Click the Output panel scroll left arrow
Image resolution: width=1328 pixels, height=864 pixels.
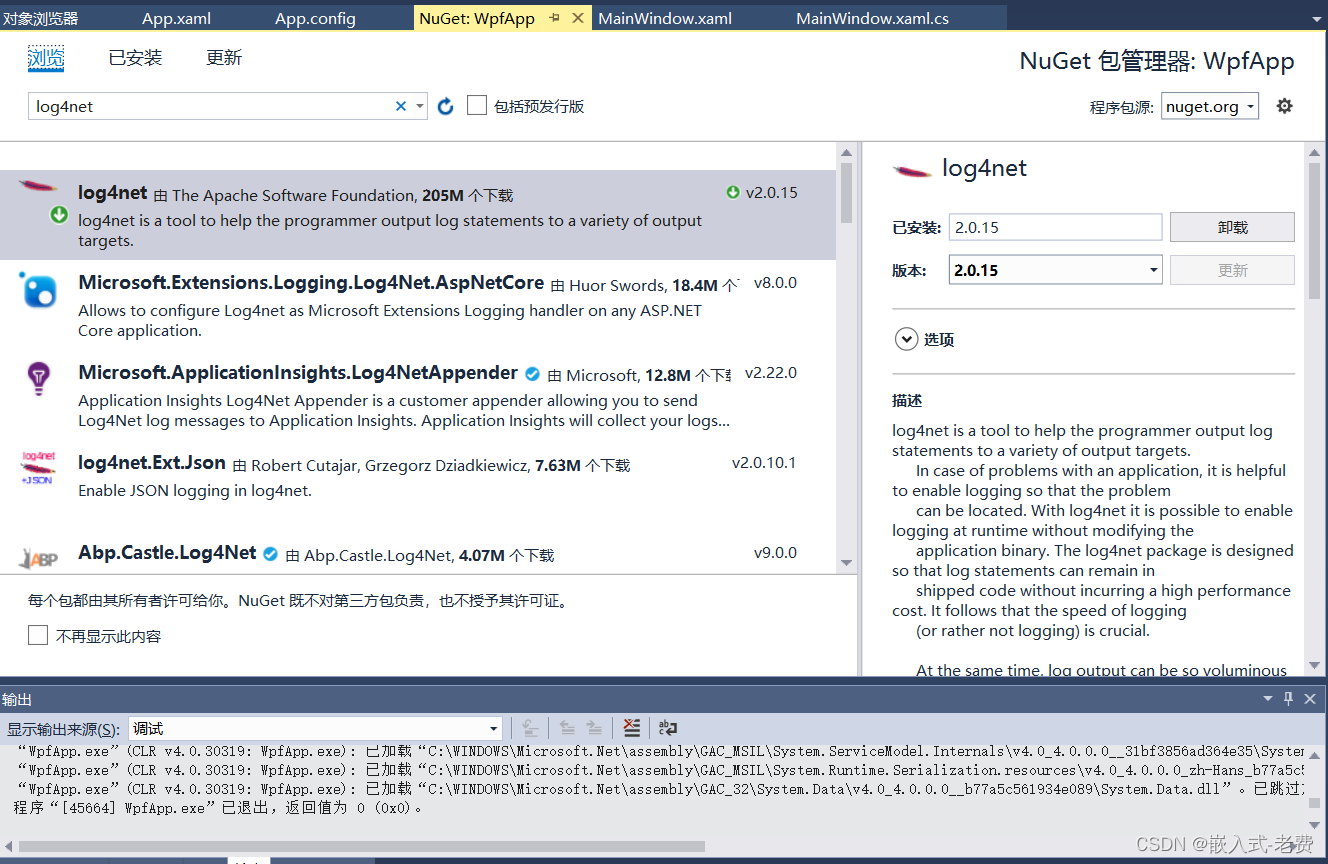pos(8,846)
